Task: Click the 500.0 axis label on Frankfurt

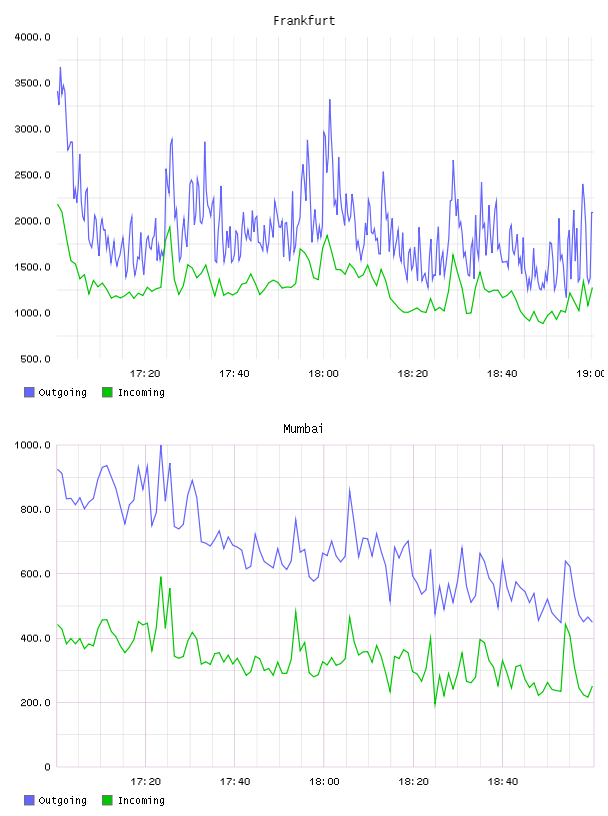Action: [x=35, y=359]
